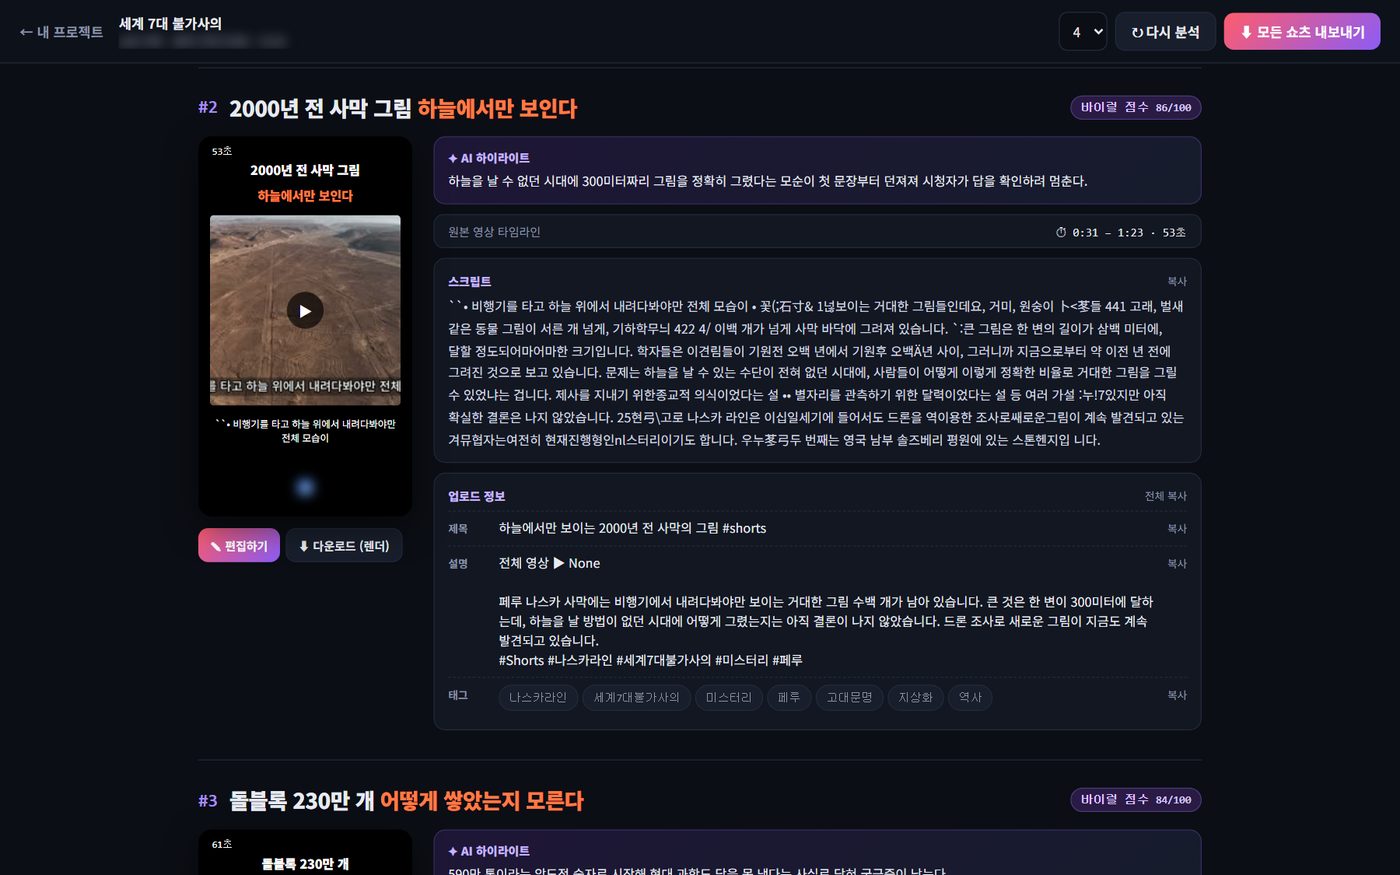Select the 지상화 tag chip
The image size is (1400, 875).
tap(915, 697)
